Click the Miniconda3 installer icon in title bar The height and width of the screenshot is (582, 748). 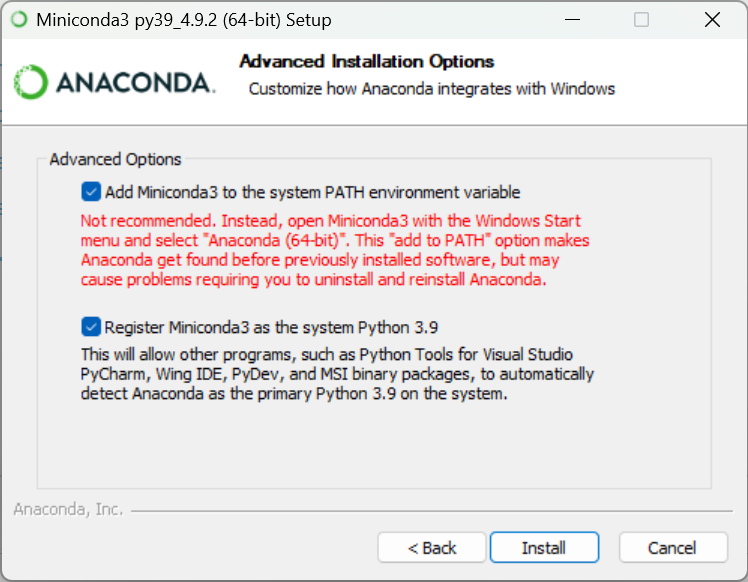(19, 20)
